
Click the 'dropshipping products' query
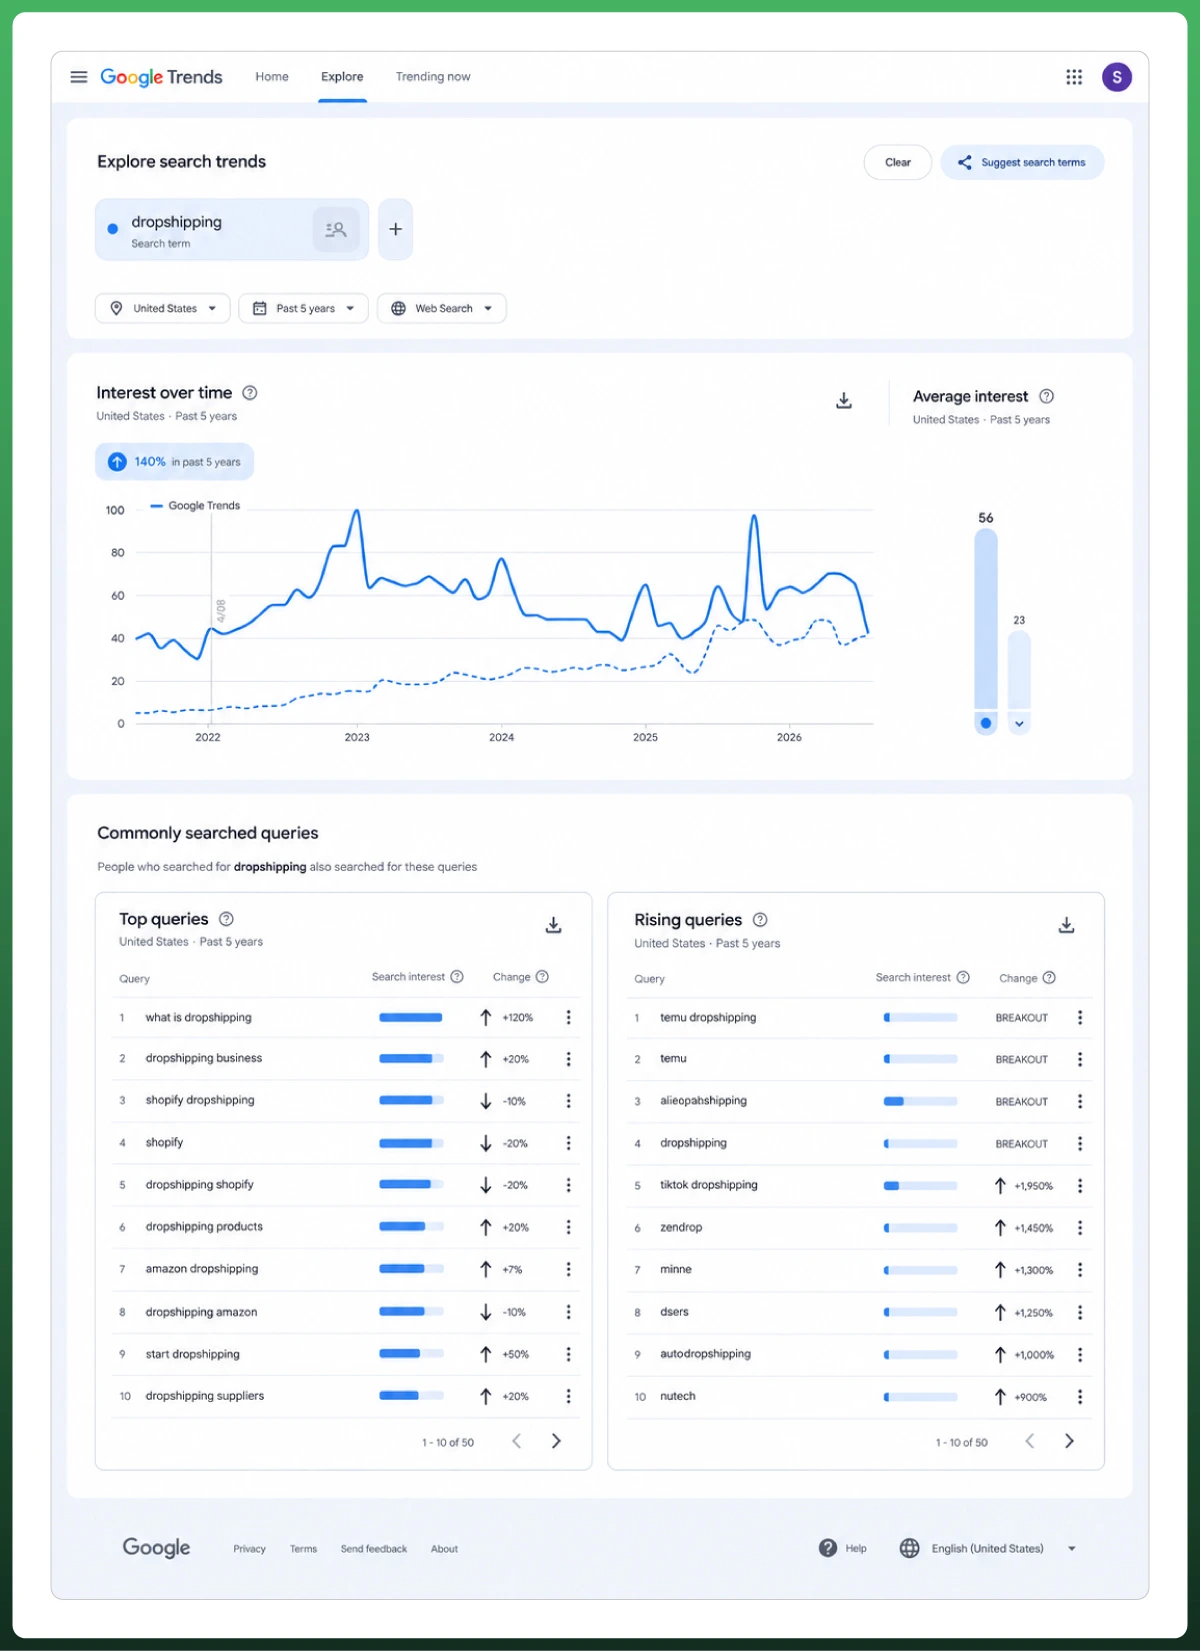204,1227
